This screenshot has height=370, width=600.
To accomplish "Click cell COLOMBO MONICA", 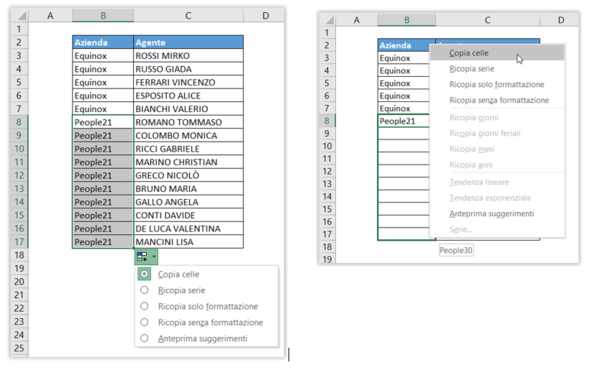I will pos(188,135).
